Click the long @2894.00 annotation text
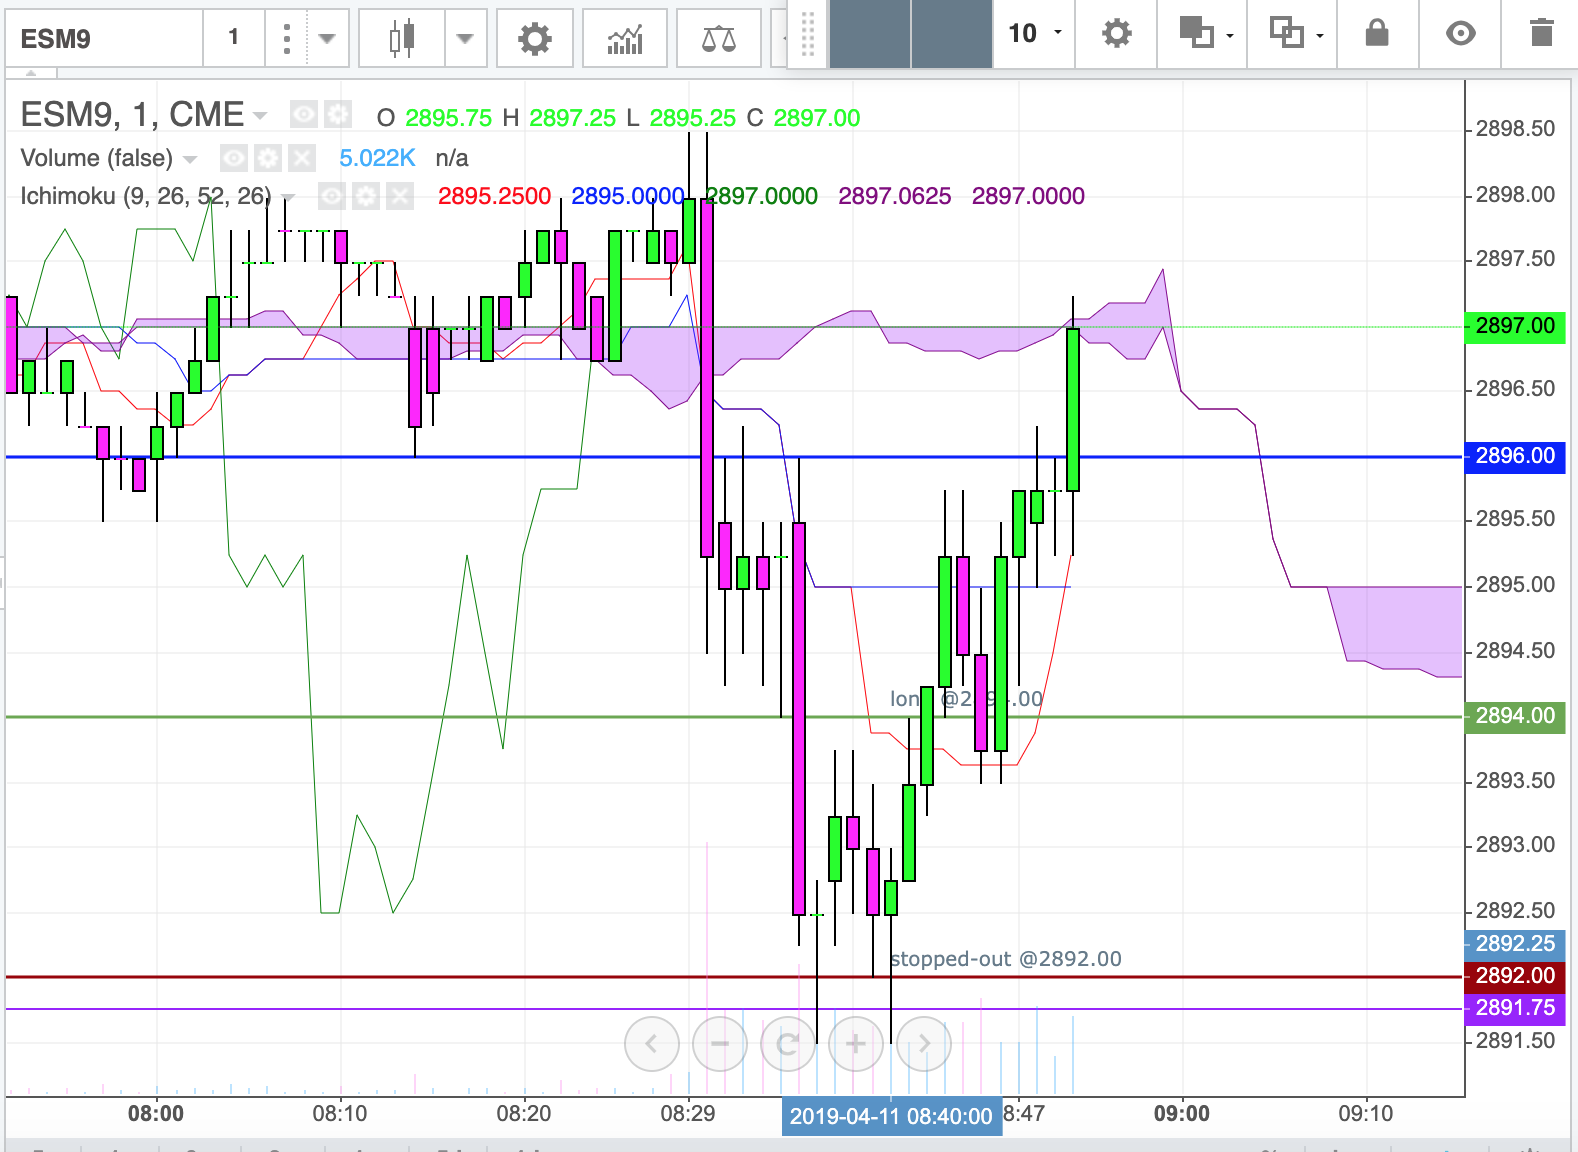1578x1152 pixels. (x=966, y=699)
